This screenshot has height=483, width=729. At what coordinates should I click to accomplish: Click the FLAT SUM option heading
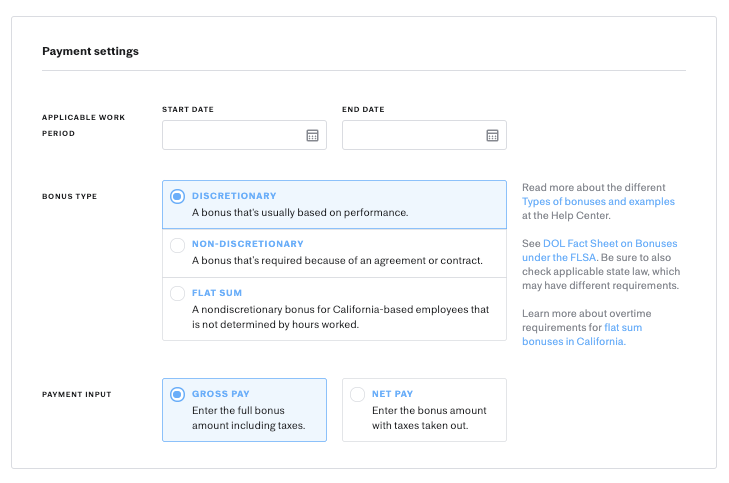[x=217, y=293]
